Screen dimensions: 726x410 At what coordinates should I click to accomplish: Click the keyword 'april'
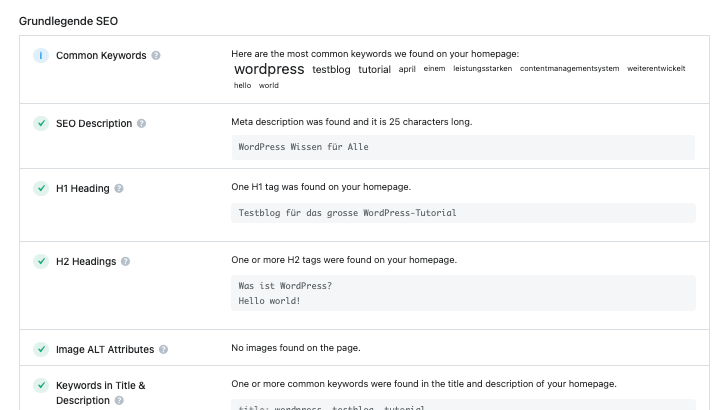[x=407, y=69]
